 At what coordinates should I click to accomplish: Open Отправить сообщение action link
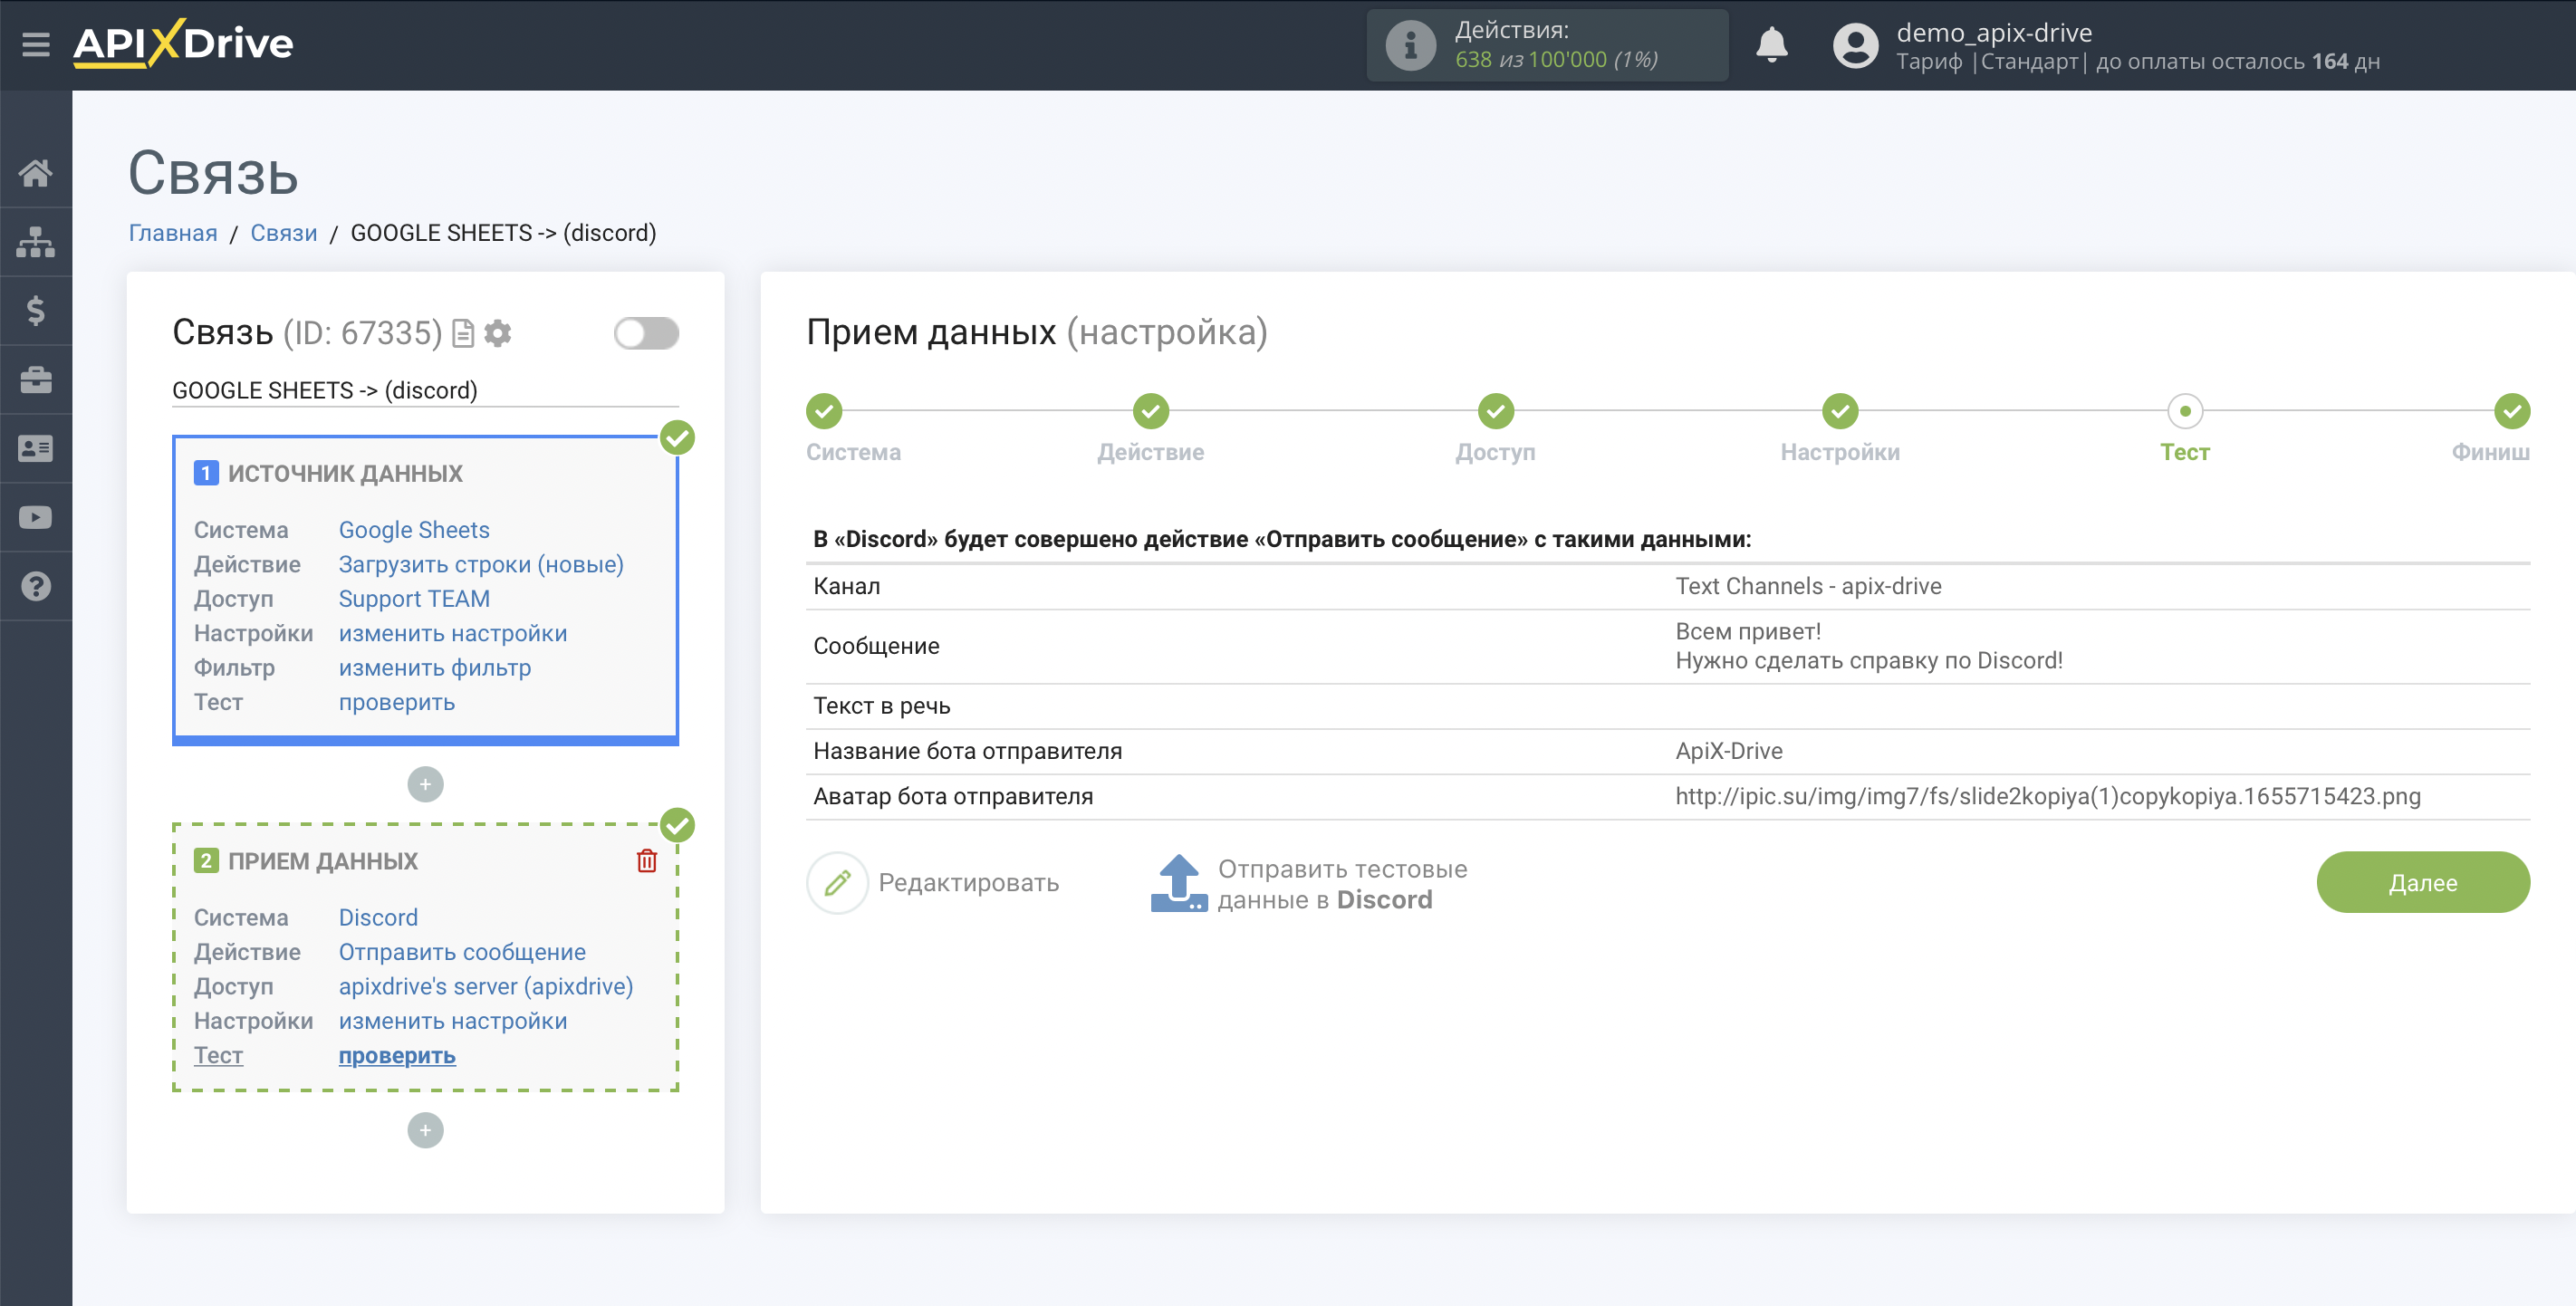(462, 952)
